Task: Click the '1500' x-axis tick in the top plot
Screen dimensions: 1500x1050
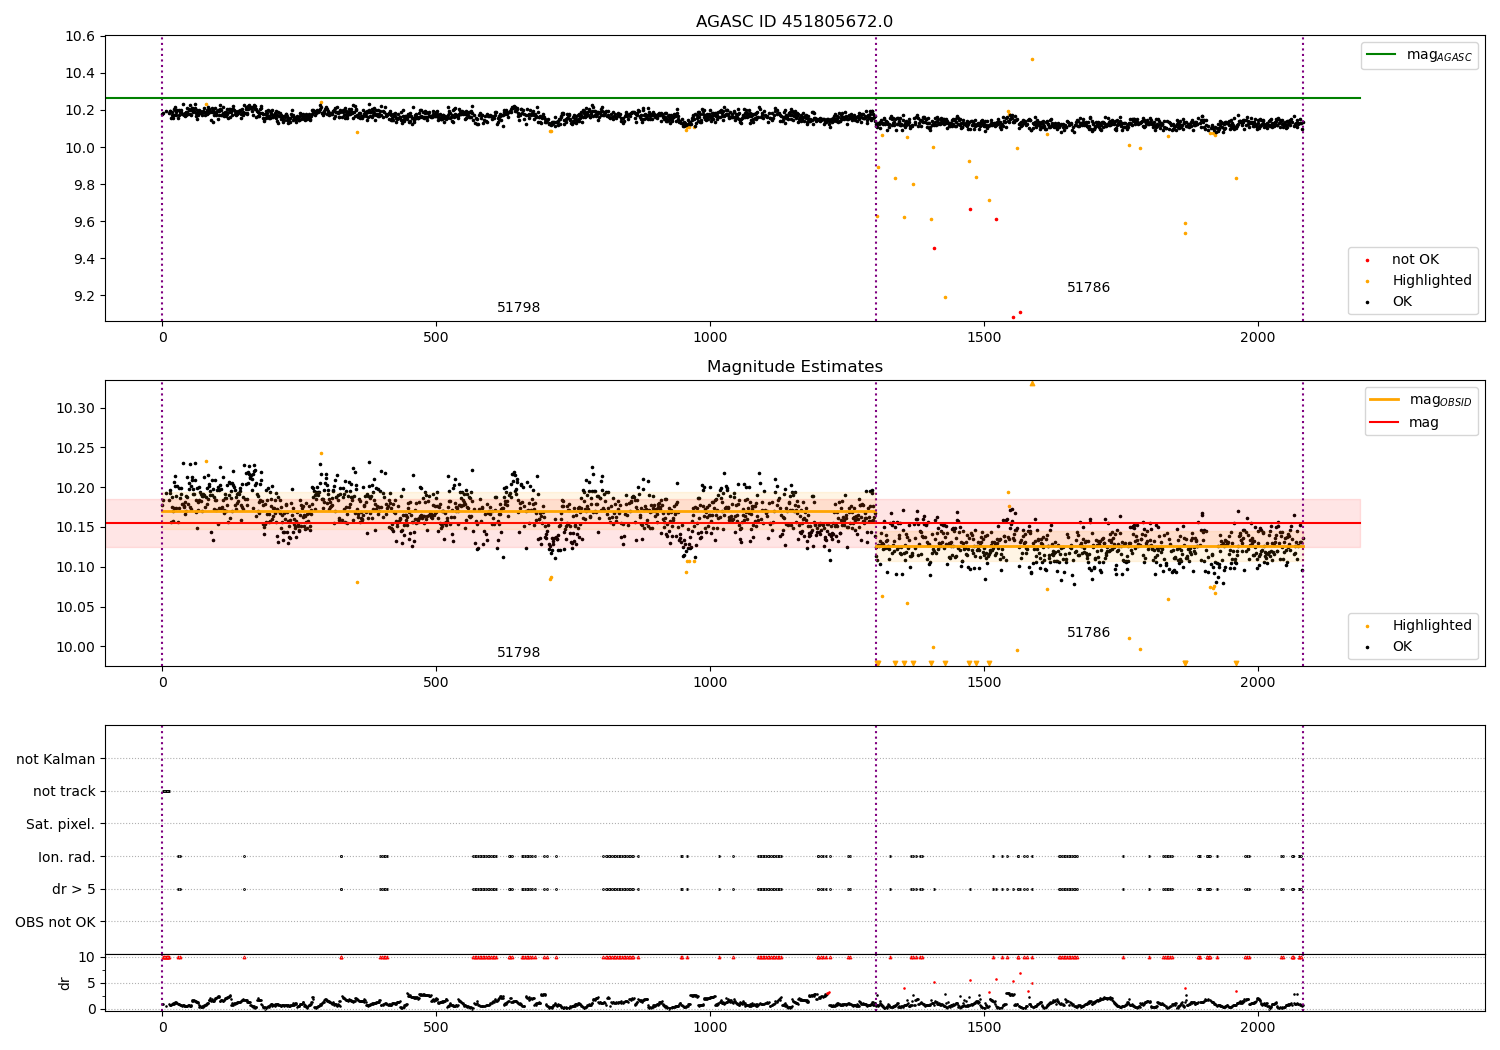Action: tap(984, 338)
